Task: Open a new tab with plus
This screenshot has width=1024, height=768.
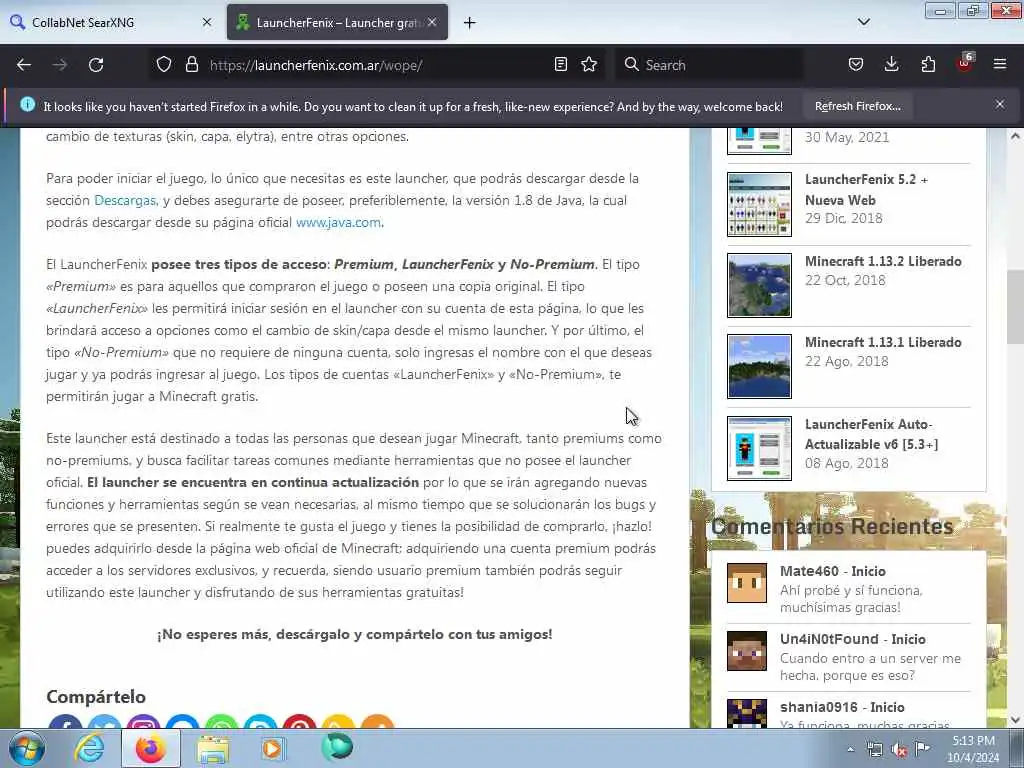Action: pyautogui.click(x=470, y=23)
